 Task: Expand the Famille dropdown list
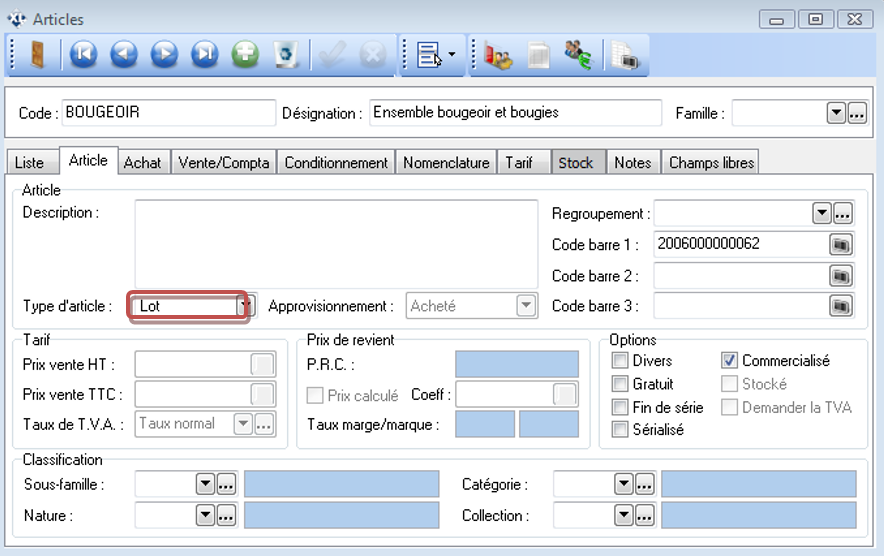[836, 113]
